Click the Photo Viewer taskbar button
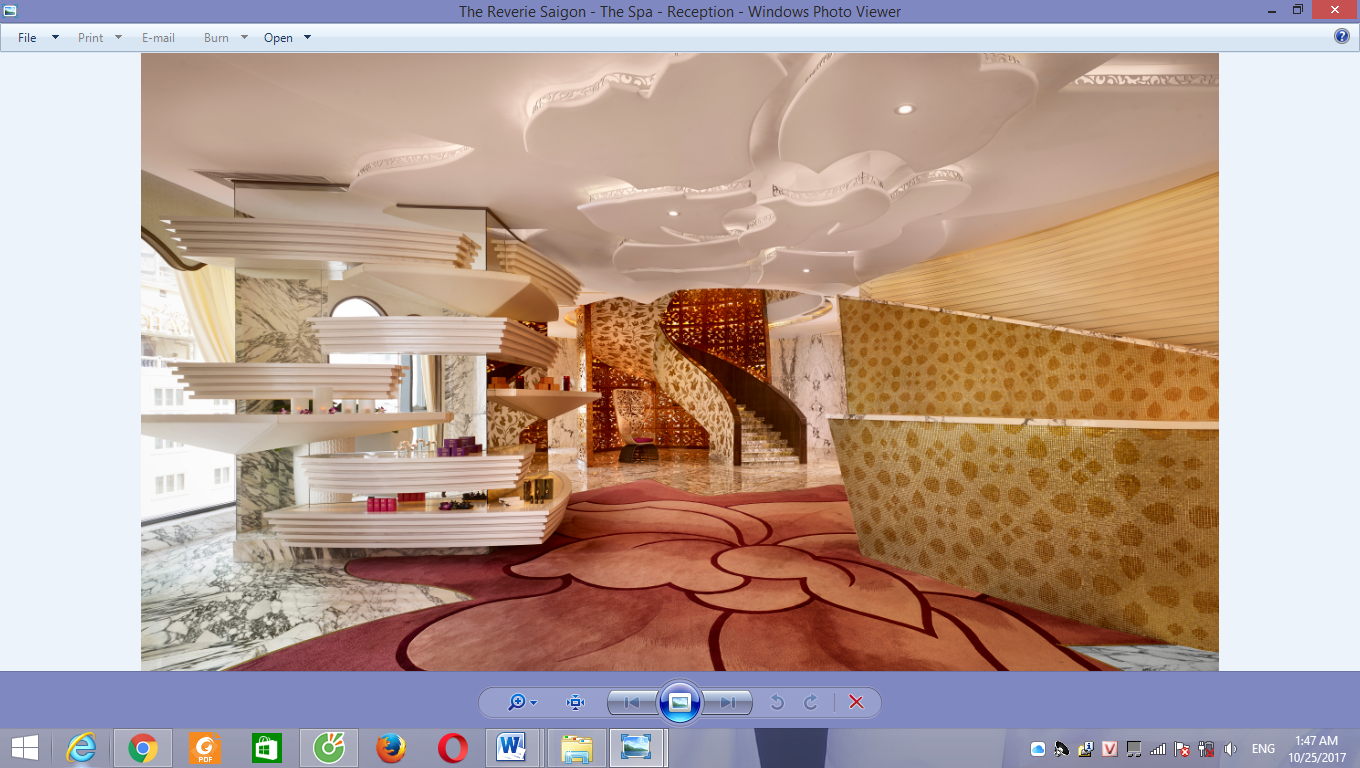 tap(637, 748)
